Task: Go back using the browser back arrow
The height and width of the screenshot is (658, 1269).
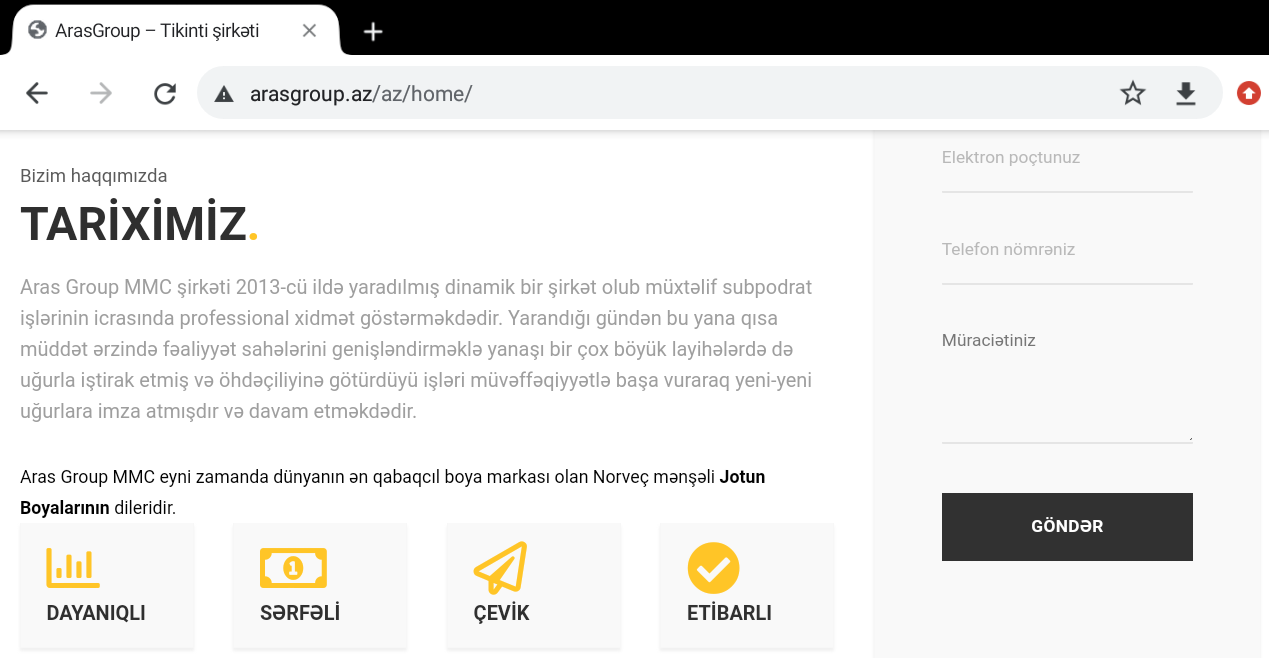Action: click(37, 94)
